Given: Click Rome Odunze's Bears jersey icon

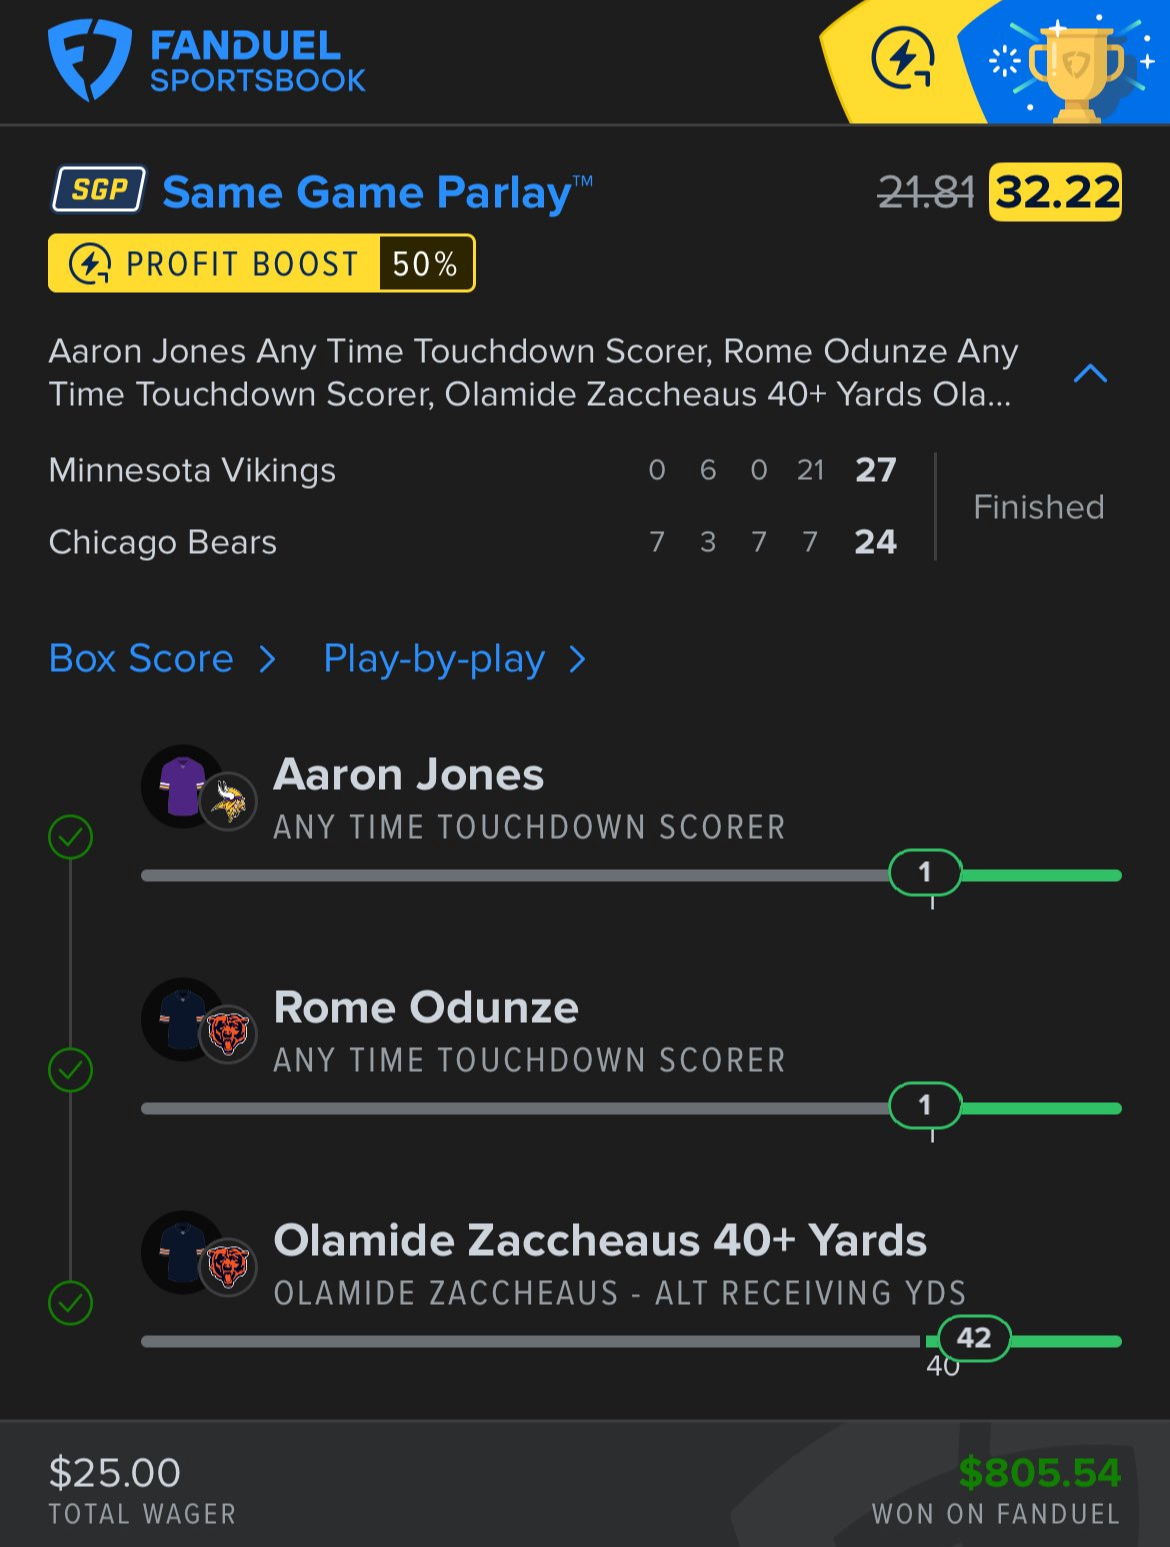Looking at the screenshot, I should (x=184, y=1019).
